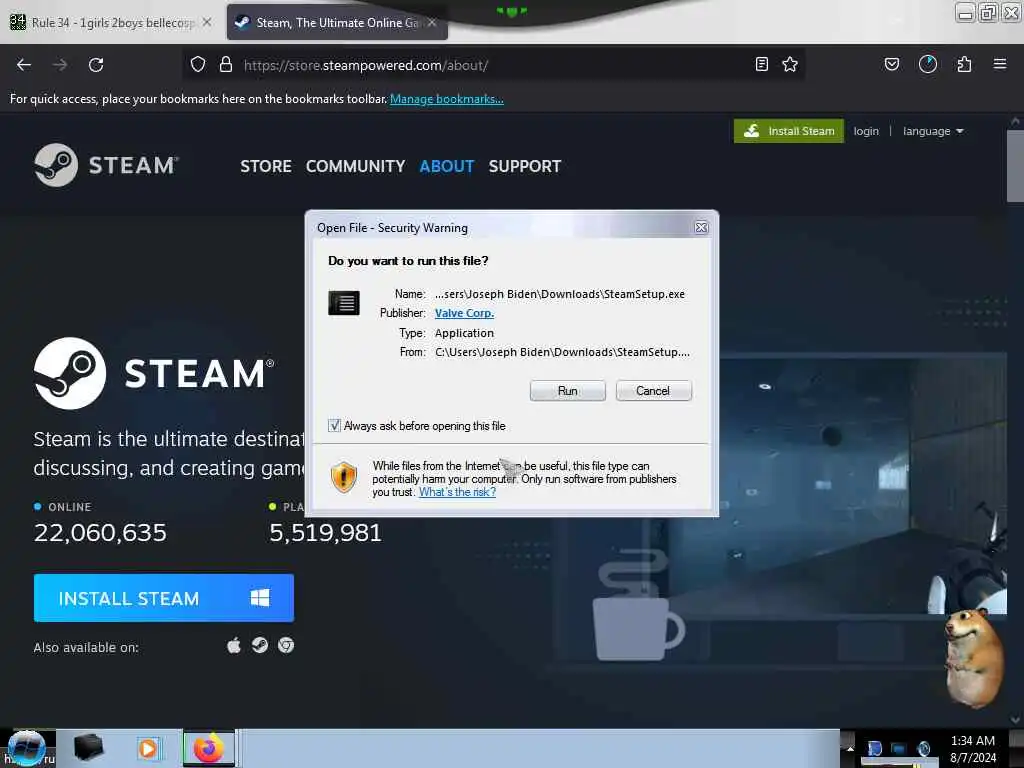Click the green Install Steam header button
This screenshot has height=768, width=1024.
(x=788, y=131)
